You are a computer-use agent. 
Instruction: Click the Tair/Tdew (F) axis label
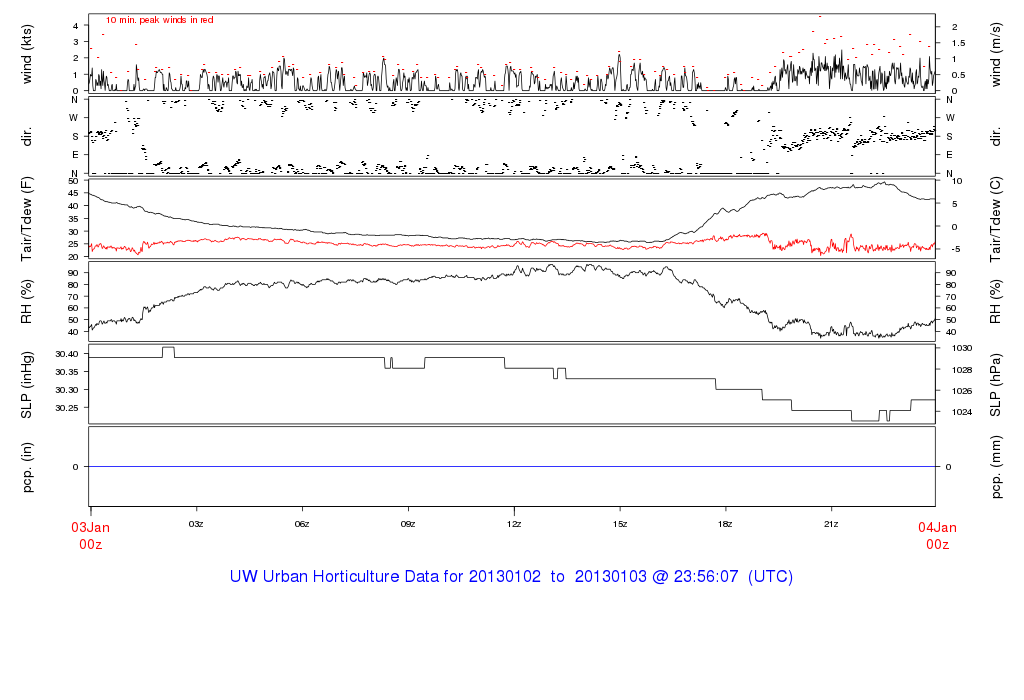27,219
